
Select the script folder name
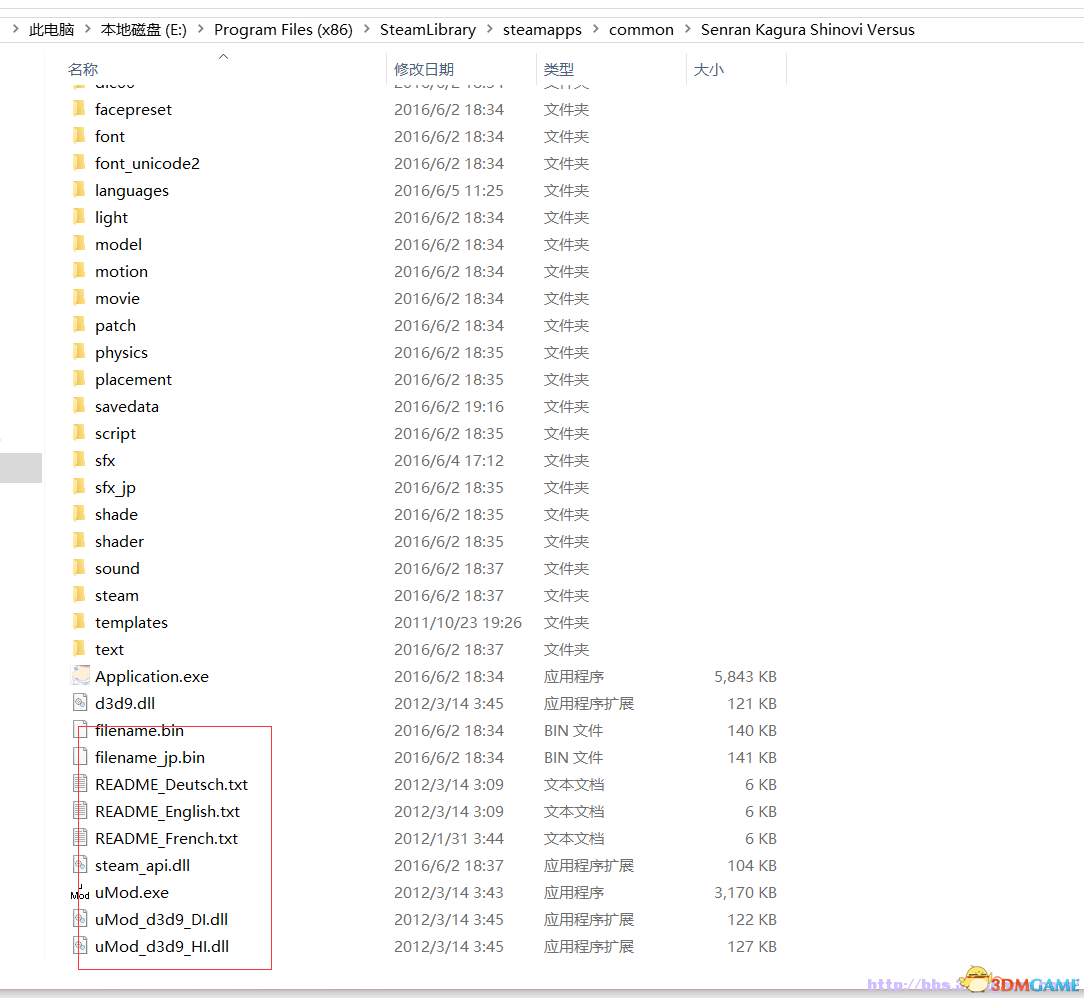(x=115, y=433)
